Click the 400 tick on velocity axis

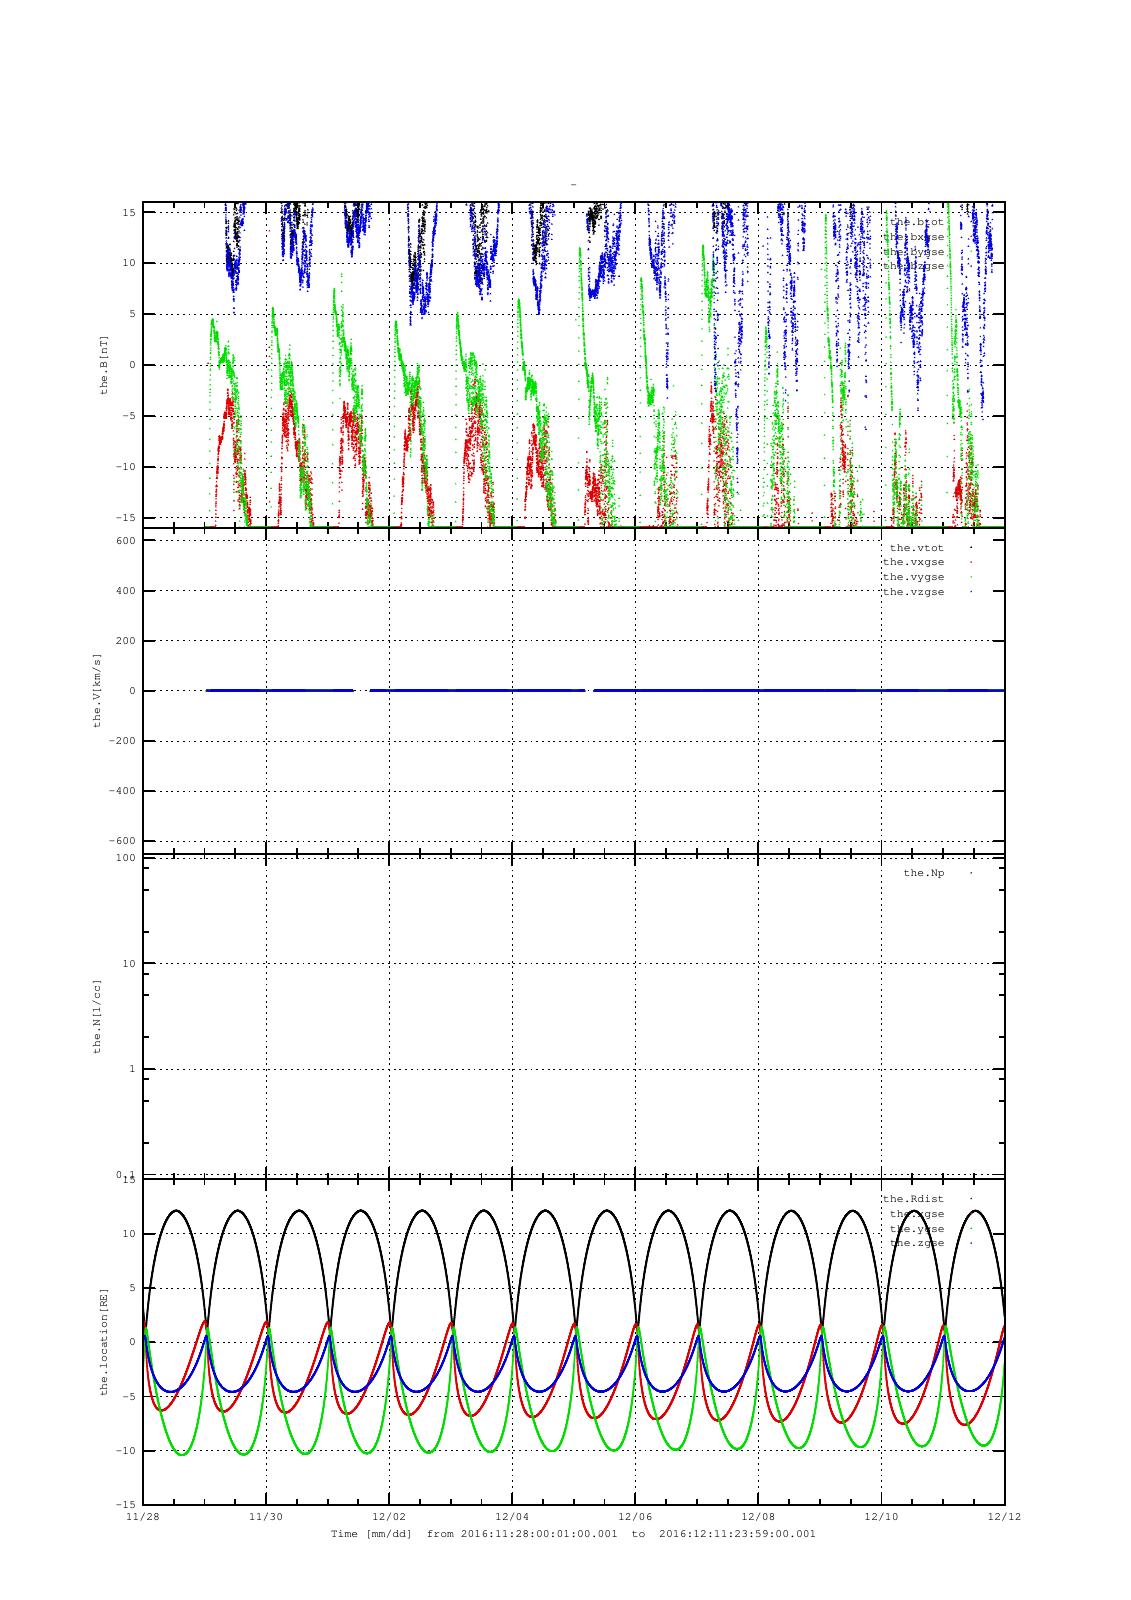tap(126, 591)
